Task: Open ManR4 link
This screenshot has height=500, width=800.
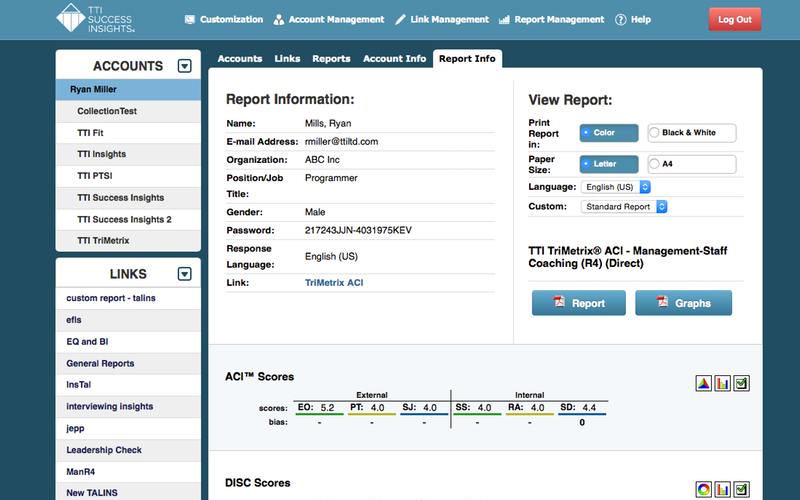Action: [x=128, y=472]
